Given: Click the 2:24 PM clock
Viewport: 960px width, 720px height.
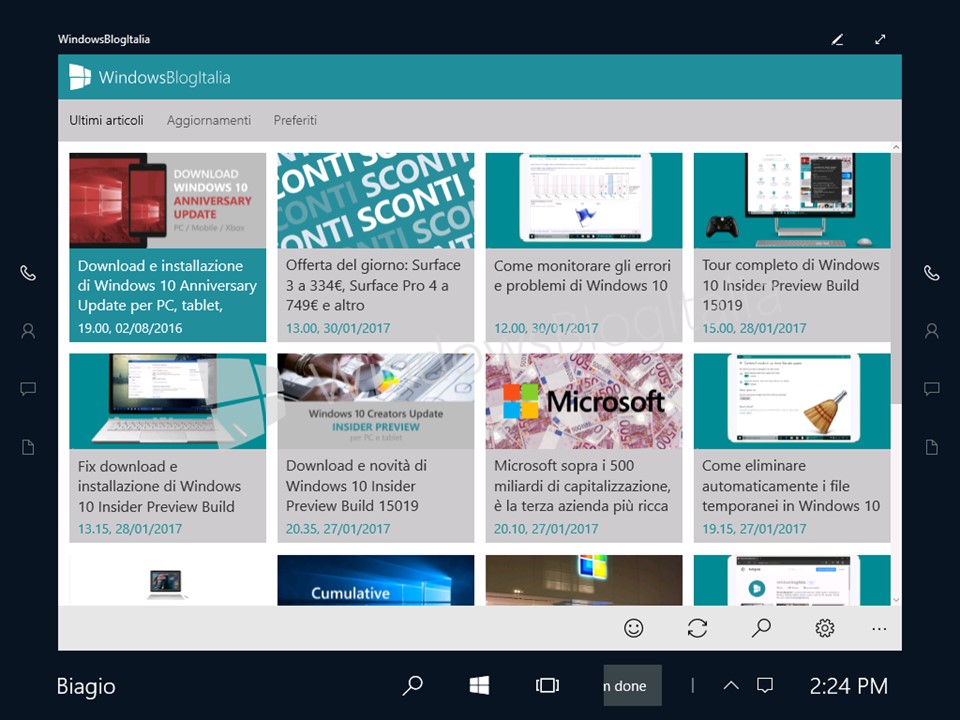Looking at the screenshot, I should 849,686.
